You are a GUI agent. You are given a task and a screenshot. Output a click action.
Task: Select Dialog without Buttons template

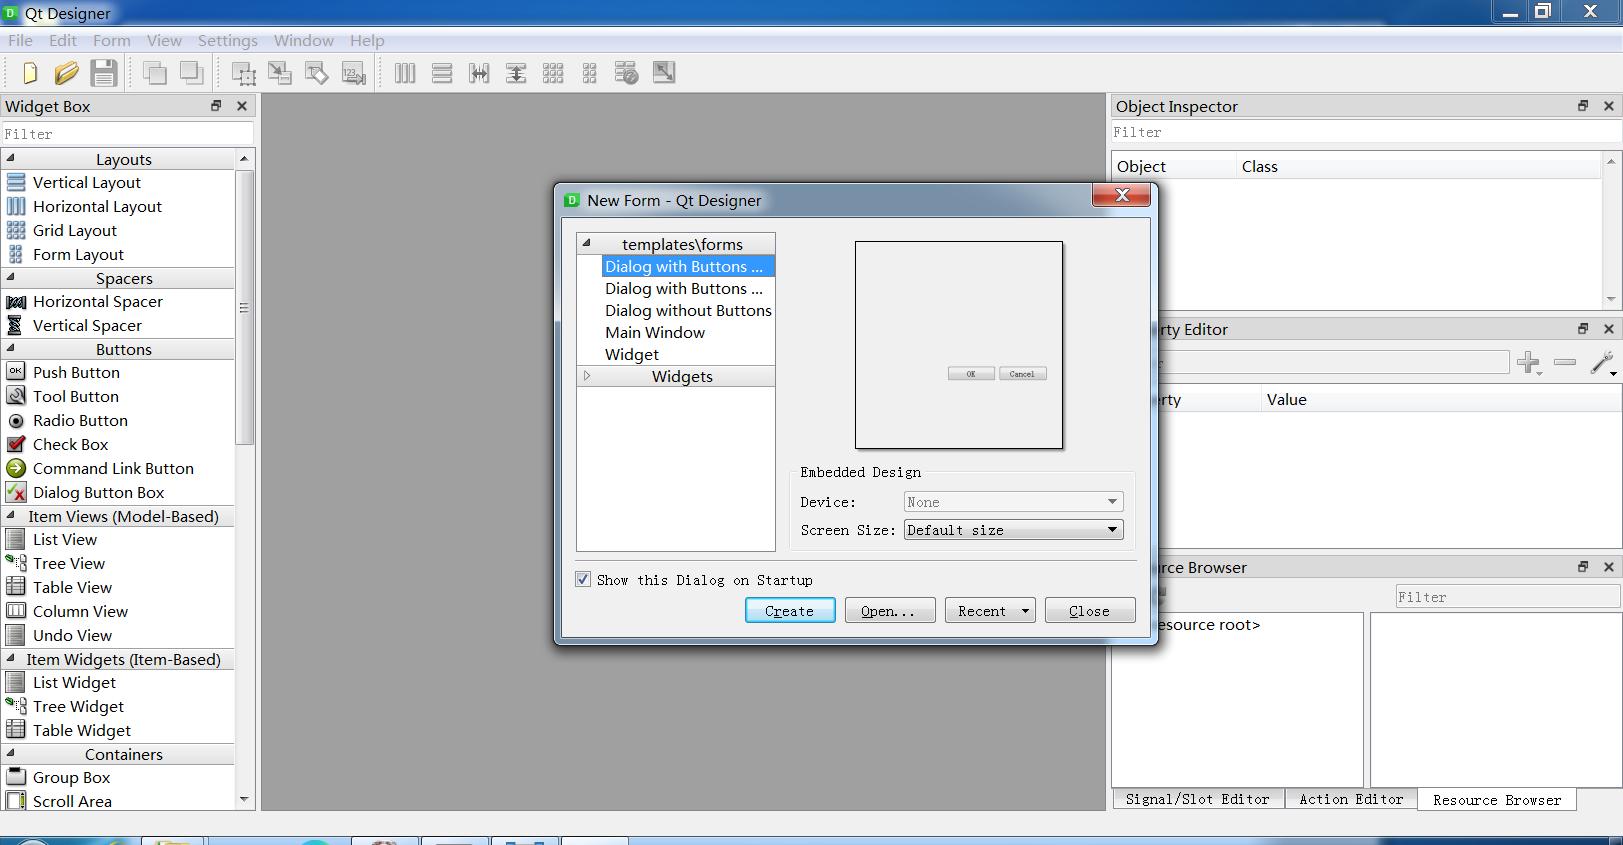tap(688, 310)
